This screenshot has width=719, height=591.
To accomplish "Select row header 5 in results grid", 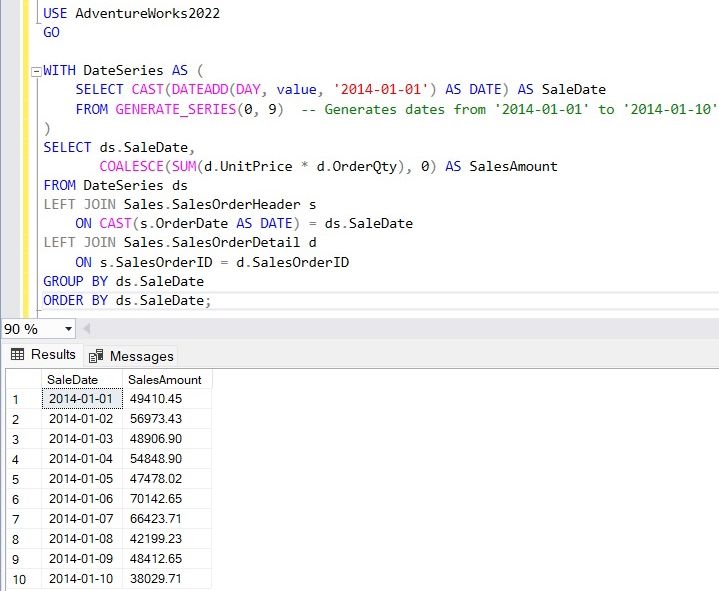I will [x=24, y=479].
